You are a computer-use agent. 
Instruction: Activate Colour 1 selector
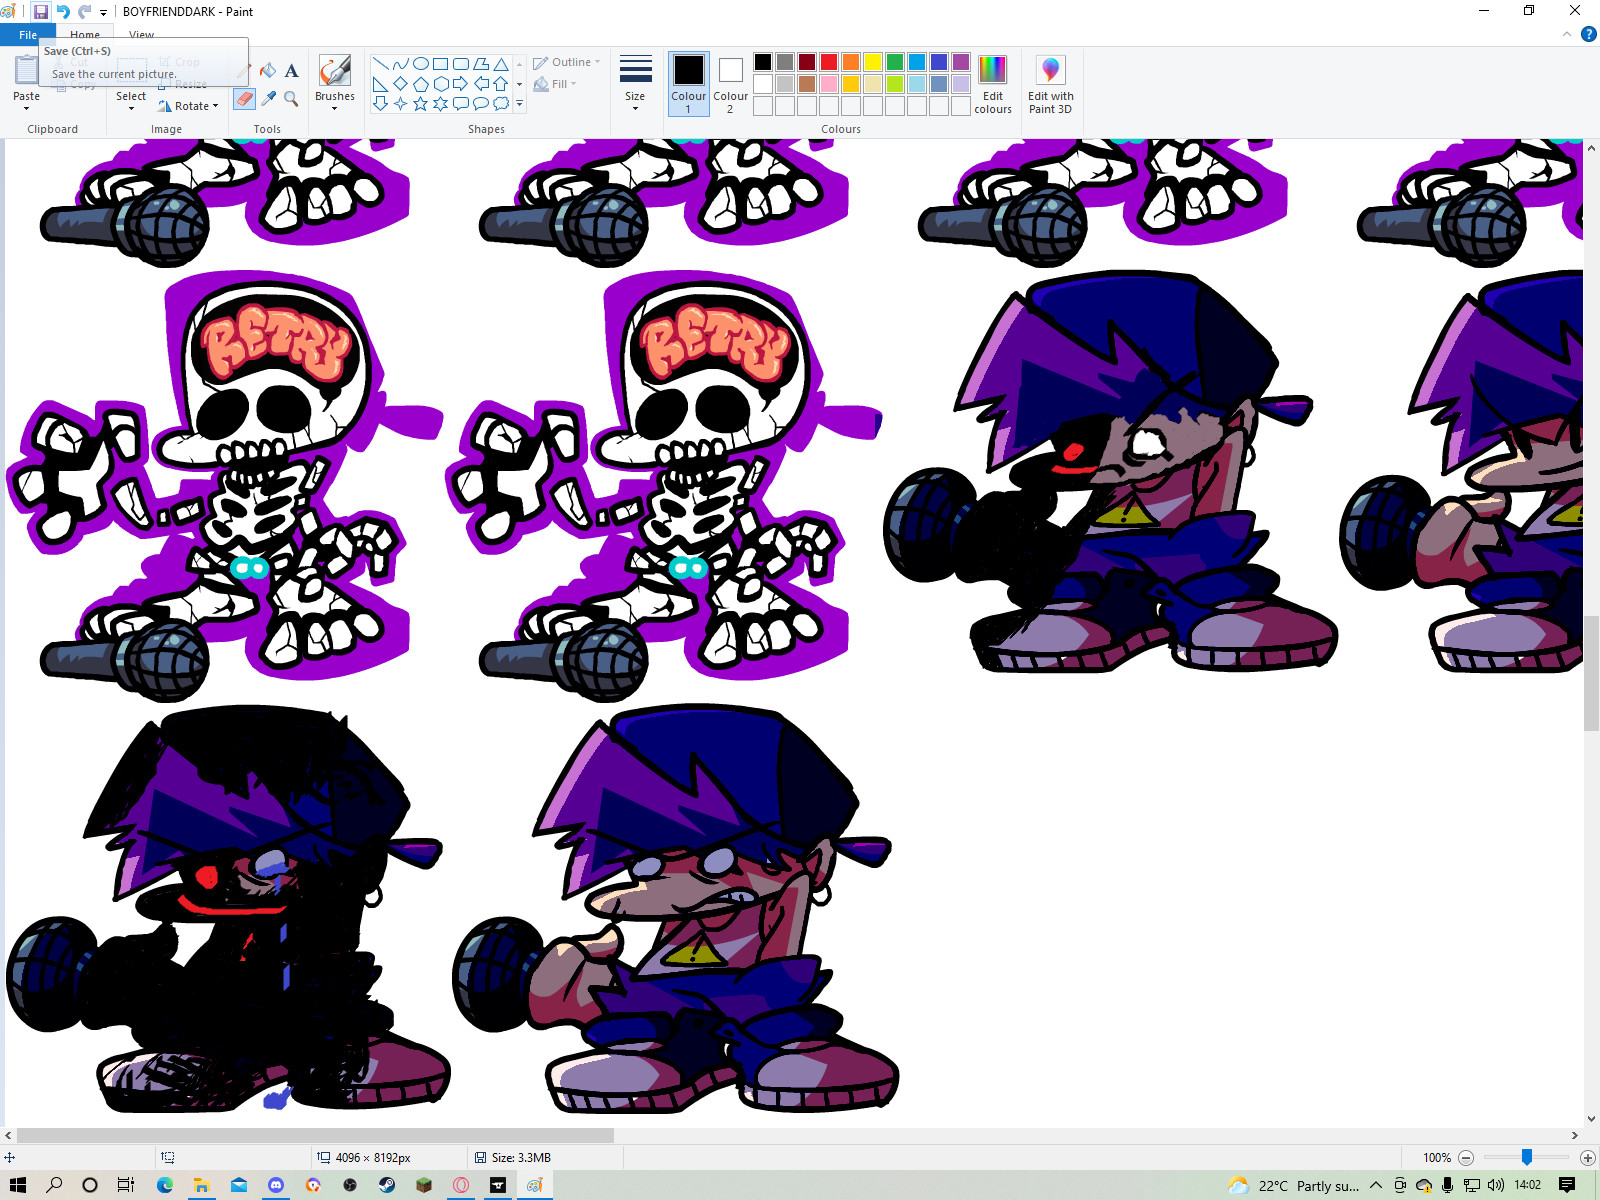(688, 83)
